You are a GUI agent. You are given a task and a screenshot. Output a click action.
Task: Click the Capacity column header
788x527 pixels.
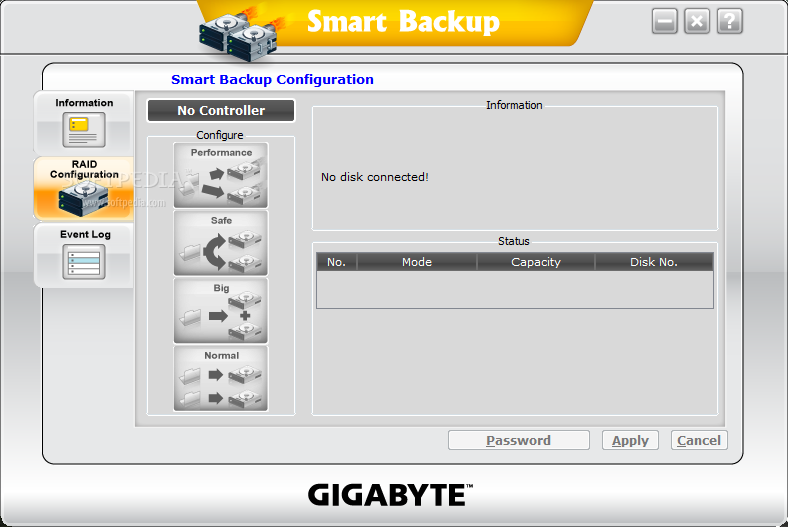point(536,262)
